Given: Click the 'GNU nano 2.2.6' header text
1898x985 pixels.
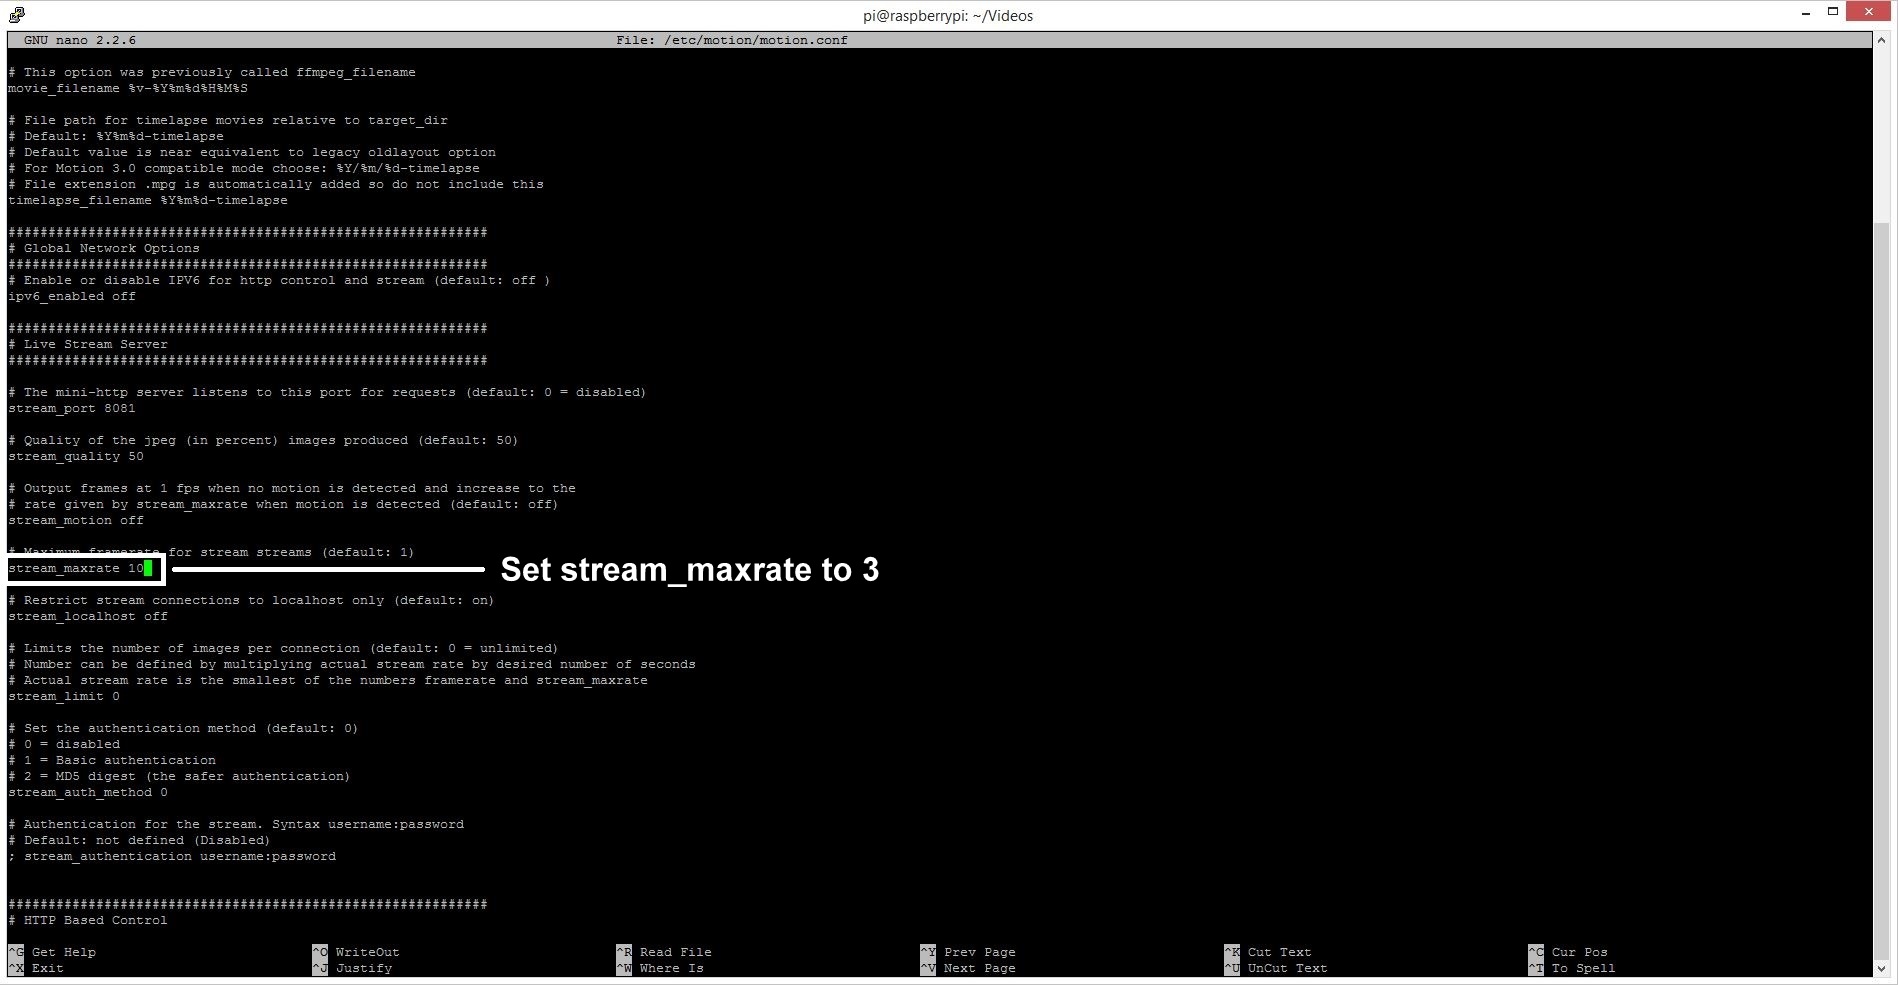Looking at the screenshot, I should coord(80,40).
